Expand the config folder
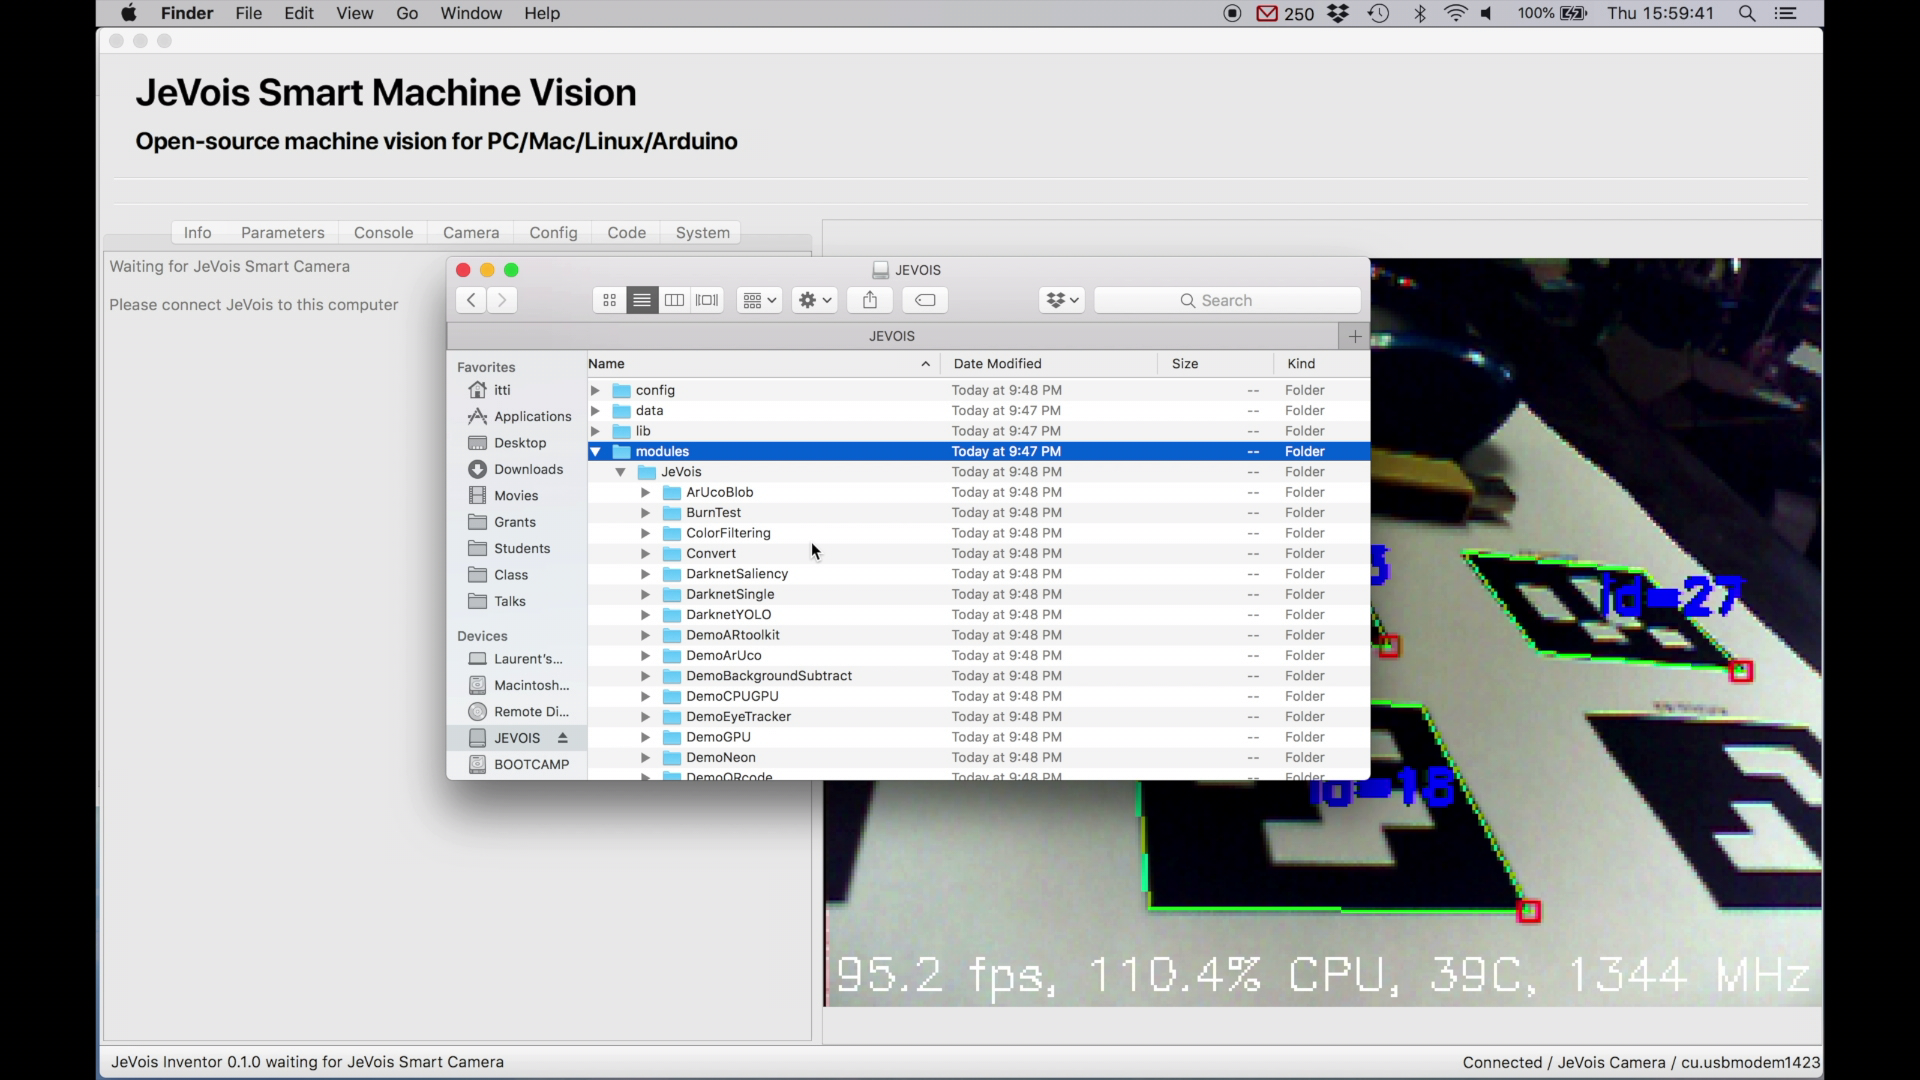This screenshot has width=1920, height=1080. point(596,390)
